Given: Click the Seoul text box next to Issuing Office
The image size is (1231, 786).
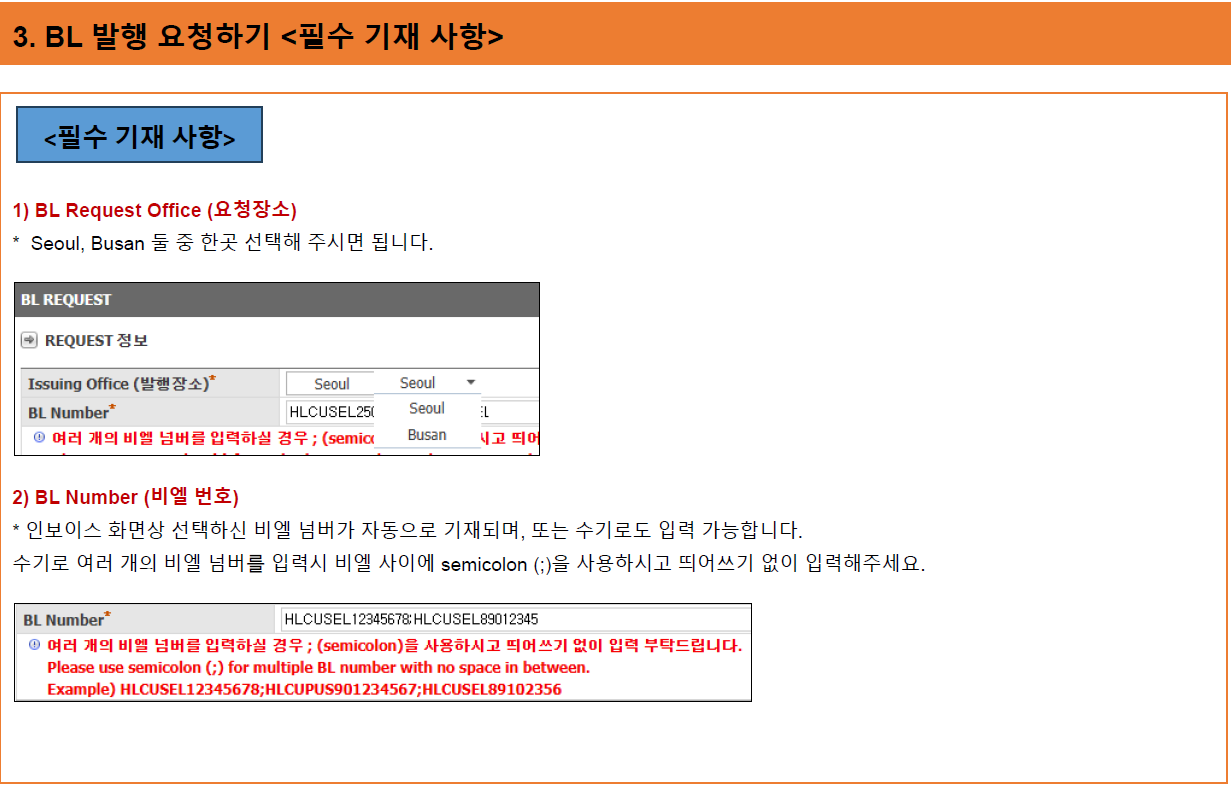Looking at the screenshot, I should [330, 382].
